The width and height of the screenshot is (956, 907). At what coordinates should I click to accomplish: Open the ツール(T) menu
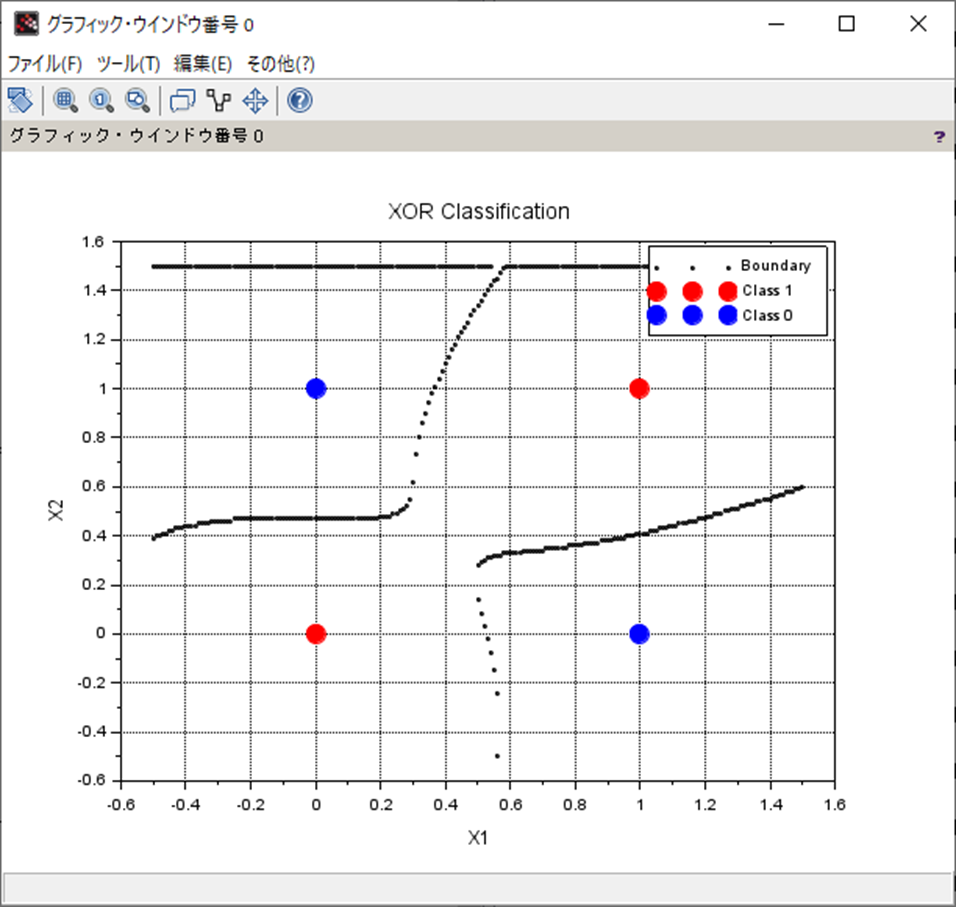[128, 63]
